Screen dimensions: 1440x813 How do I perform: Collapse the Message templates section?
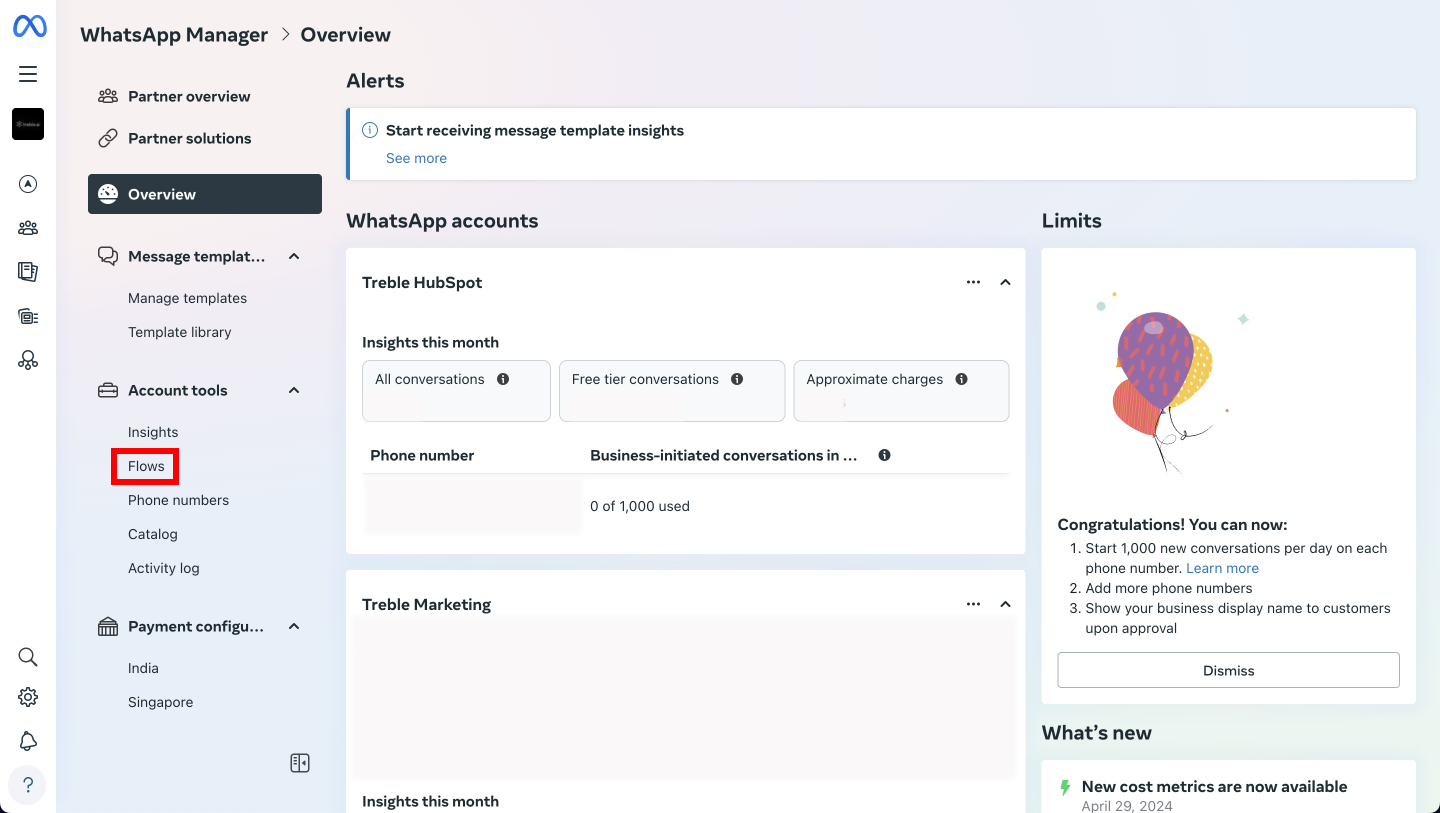pyautogui.click(x=294, y=256)
